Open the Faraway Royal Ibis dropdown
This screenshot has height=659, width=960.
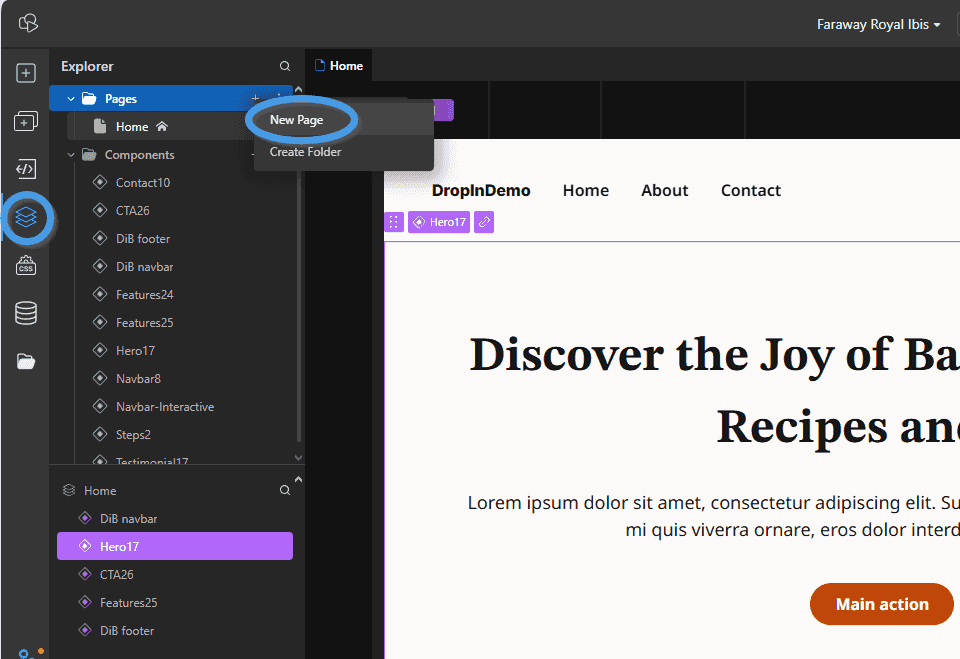pos(878,24)
